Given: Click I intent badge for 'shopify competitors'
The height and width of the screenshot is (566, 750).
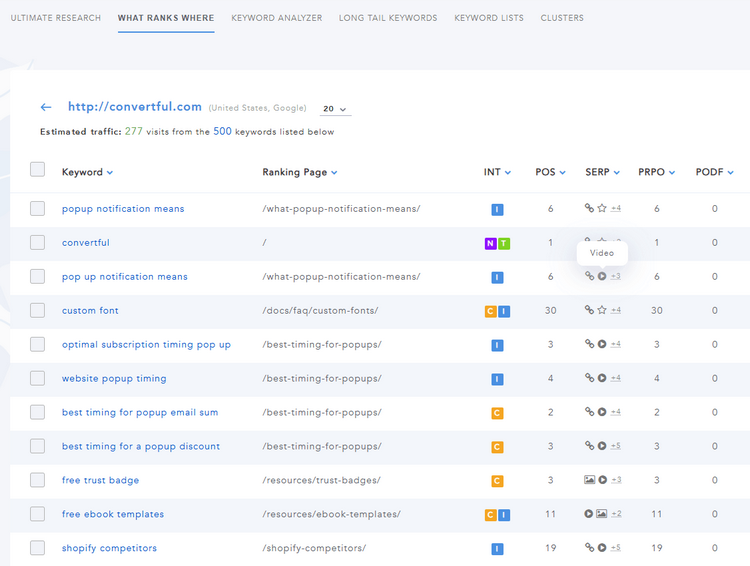Looking at the screenshot, I should coord(497,549).
